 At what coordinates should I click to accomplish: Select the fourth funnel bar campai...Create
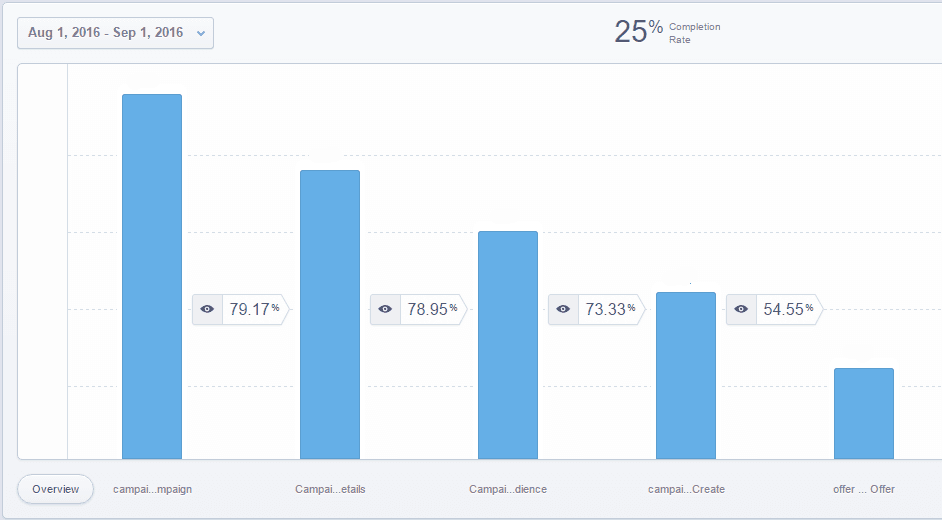coord(686,375)
